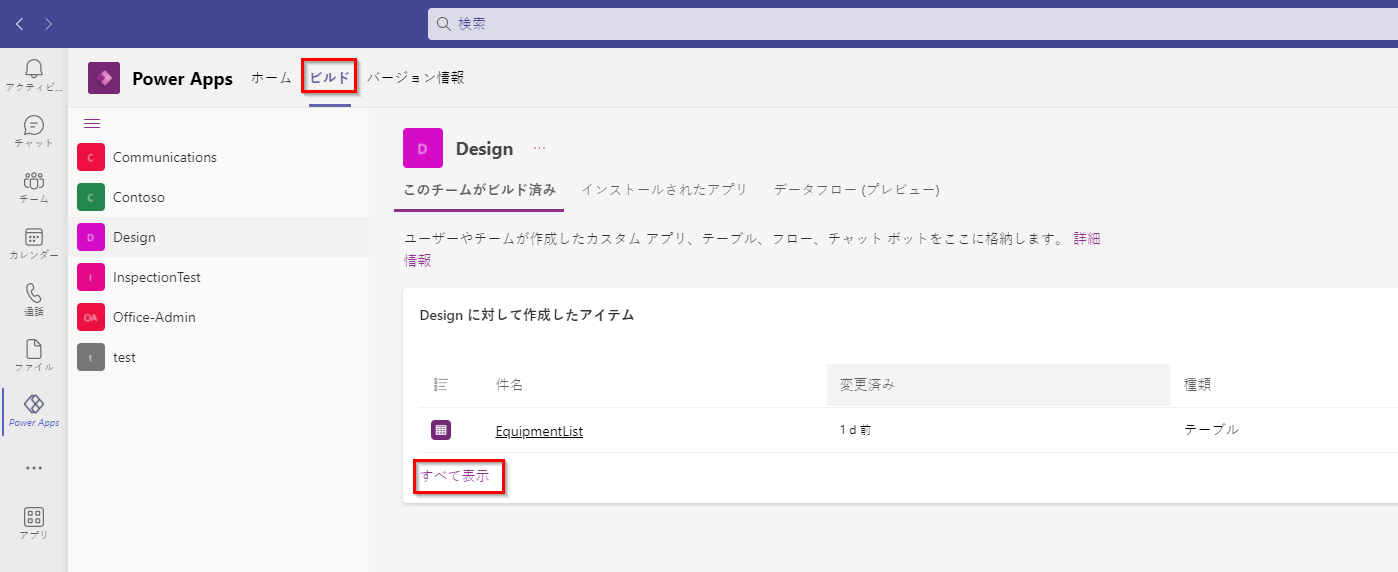Click the test gray avatar icon

[91, 357]
